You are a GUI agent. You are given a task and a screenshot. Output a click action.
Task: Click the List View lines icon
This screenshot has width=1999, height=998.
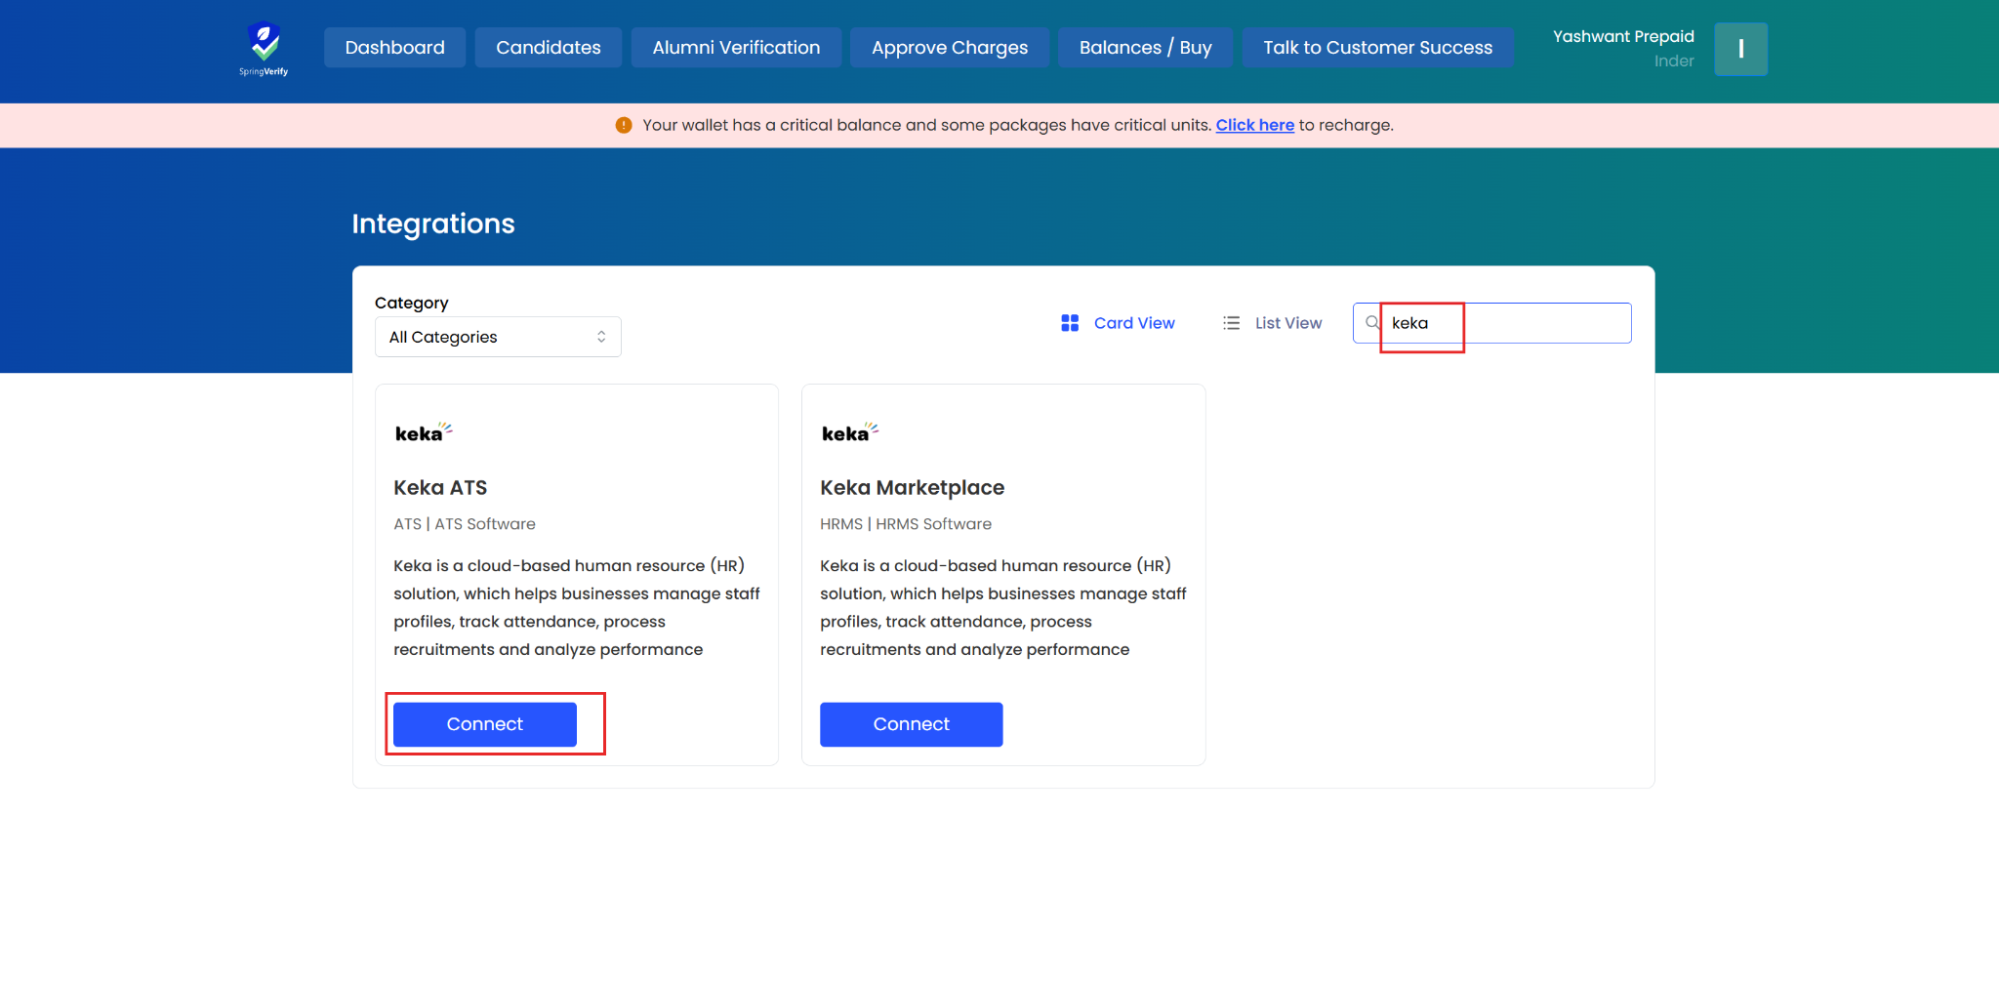coord(1231,323)
